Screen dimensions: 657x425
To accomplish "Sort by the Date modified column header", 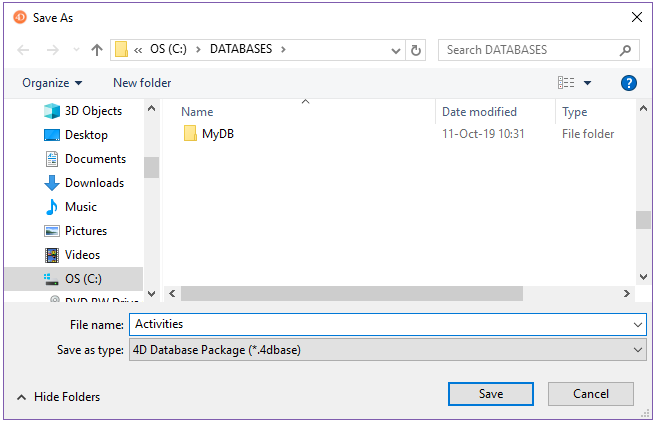I will [480, 112].
